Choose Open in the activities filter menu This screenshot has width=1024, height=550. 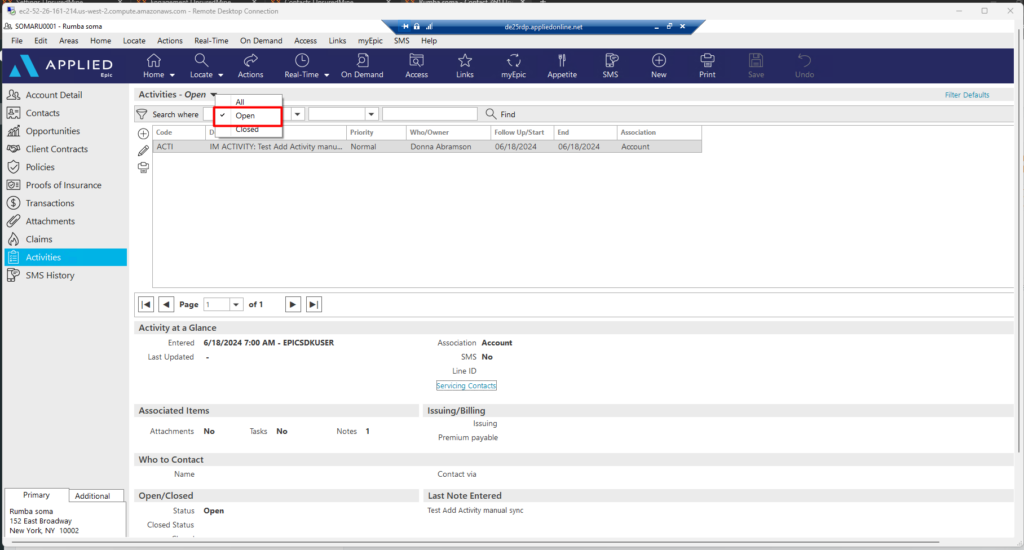tap(248, 116)
